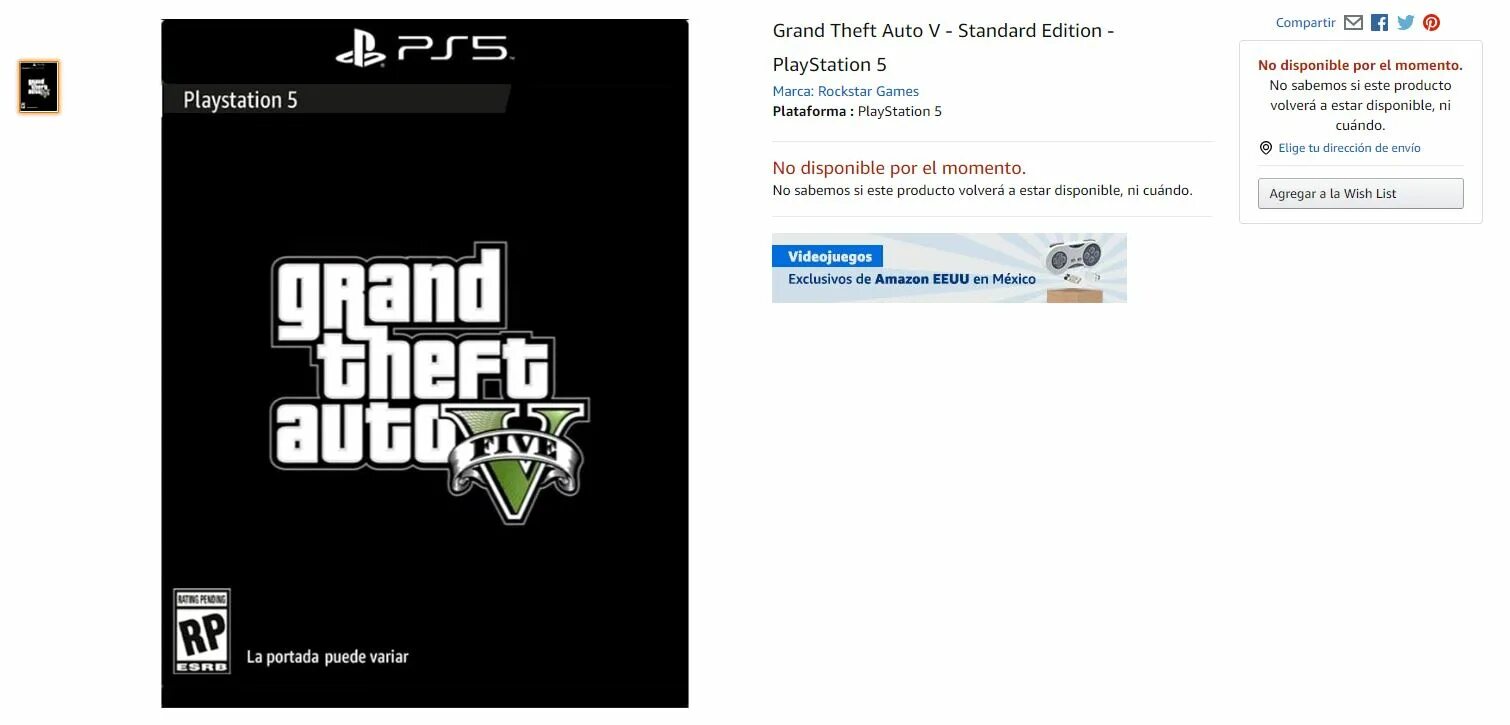Share on Pinterest icon
This screenshot has height=725, width=1510.
[x=1432, y=22]
